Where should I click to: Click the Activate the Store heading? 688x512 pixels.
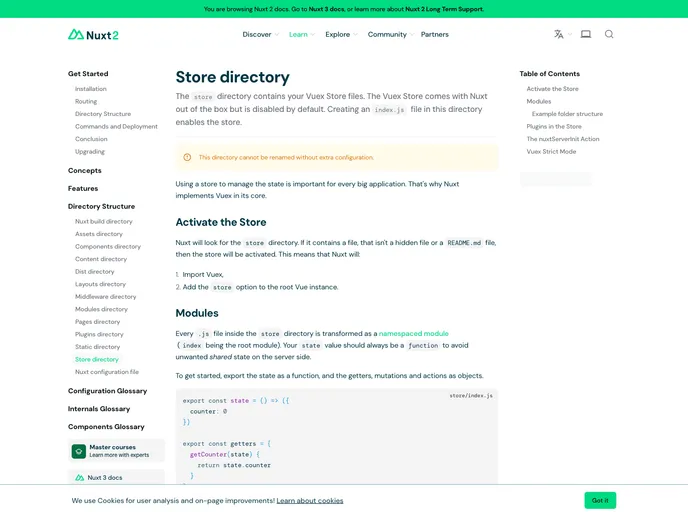click(221, 222)
